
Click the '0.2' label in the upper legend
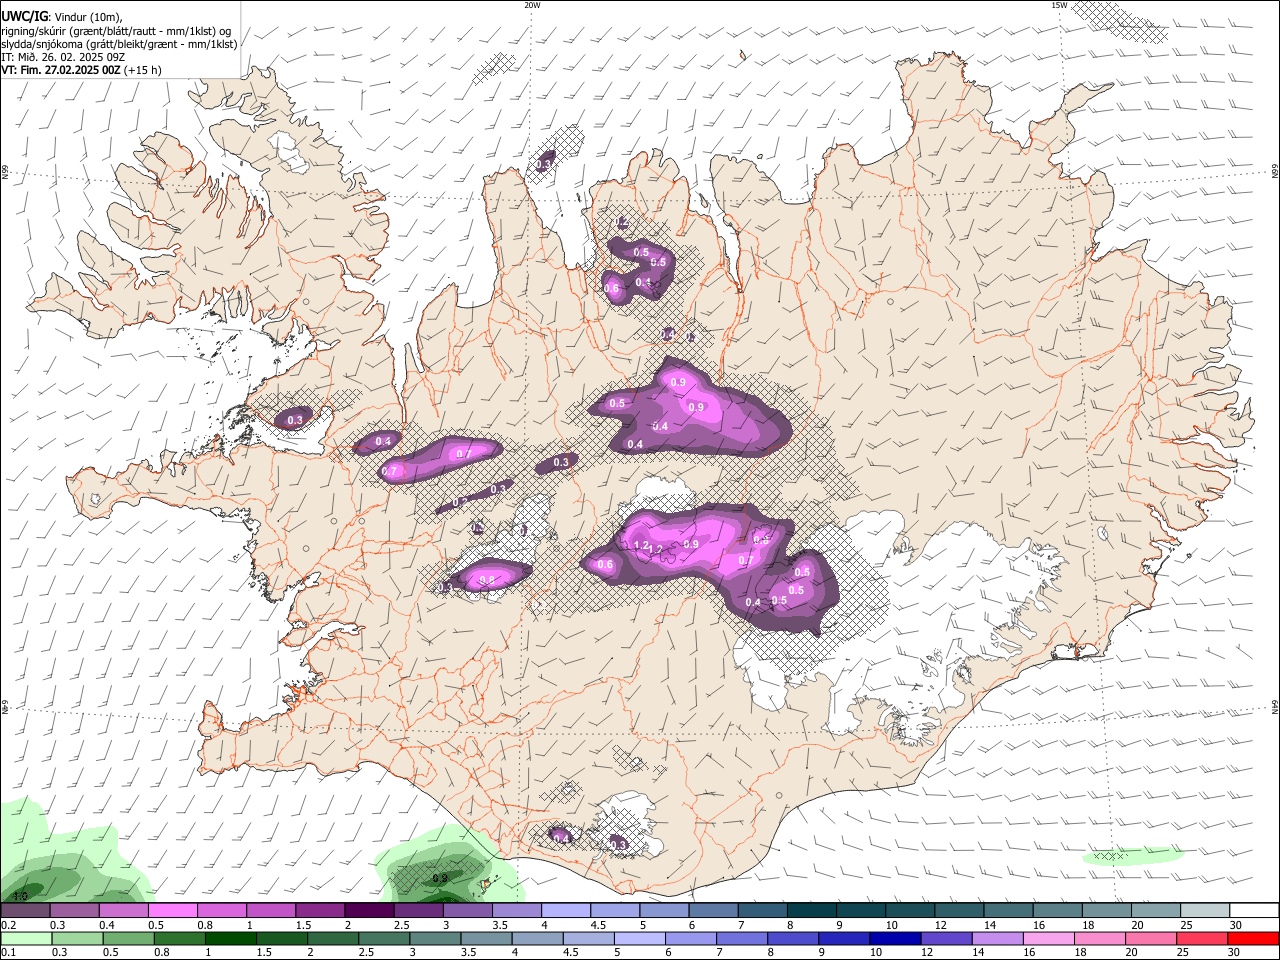pyautogui.click(x=8, y=925)
